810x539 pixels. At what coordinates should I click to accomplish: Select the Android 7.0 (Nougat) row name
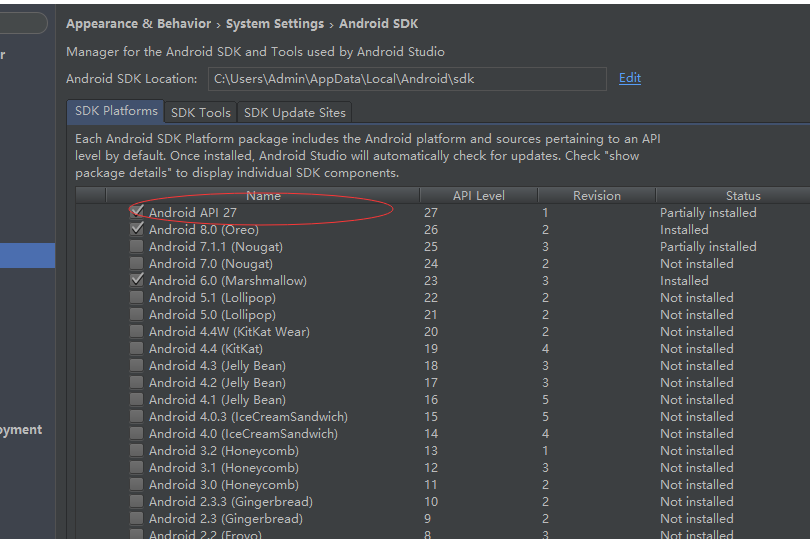point(211,264)
